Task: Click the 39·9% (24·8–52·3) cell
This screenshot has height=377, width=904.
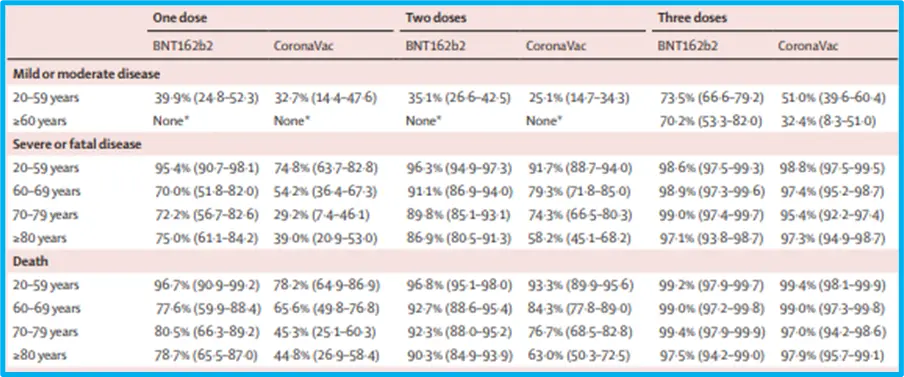Action: (x=206, y=98)
